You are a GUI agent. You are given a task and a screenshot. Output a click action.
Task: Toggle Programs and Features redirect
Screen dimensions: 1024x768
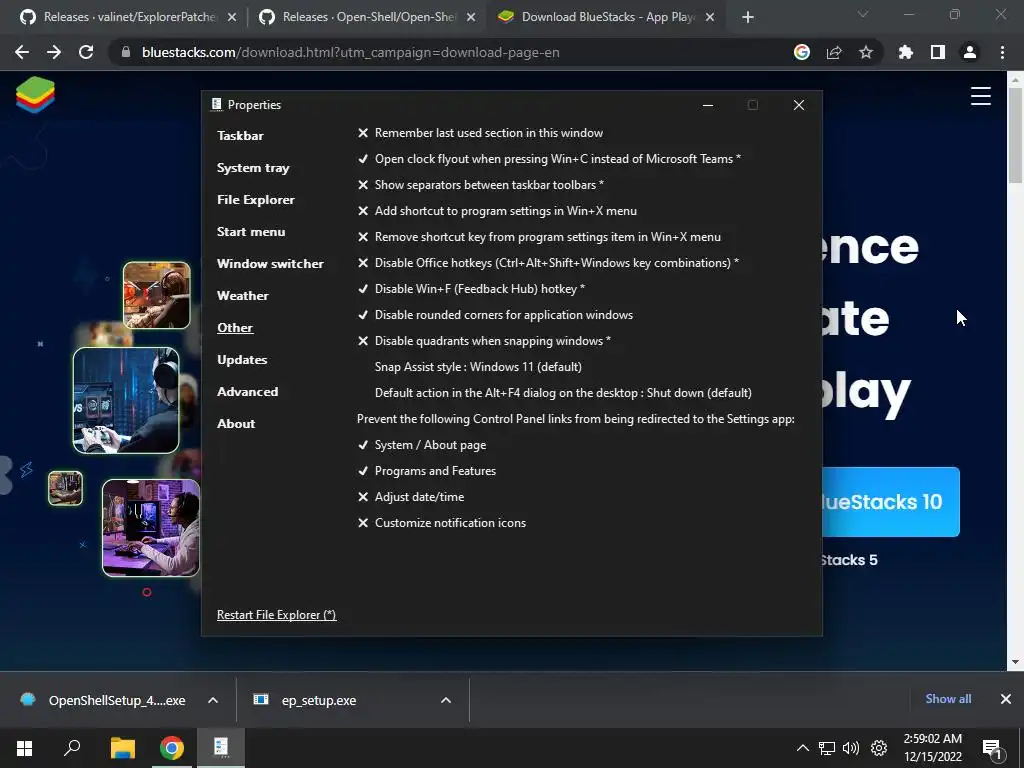[426, 471]
